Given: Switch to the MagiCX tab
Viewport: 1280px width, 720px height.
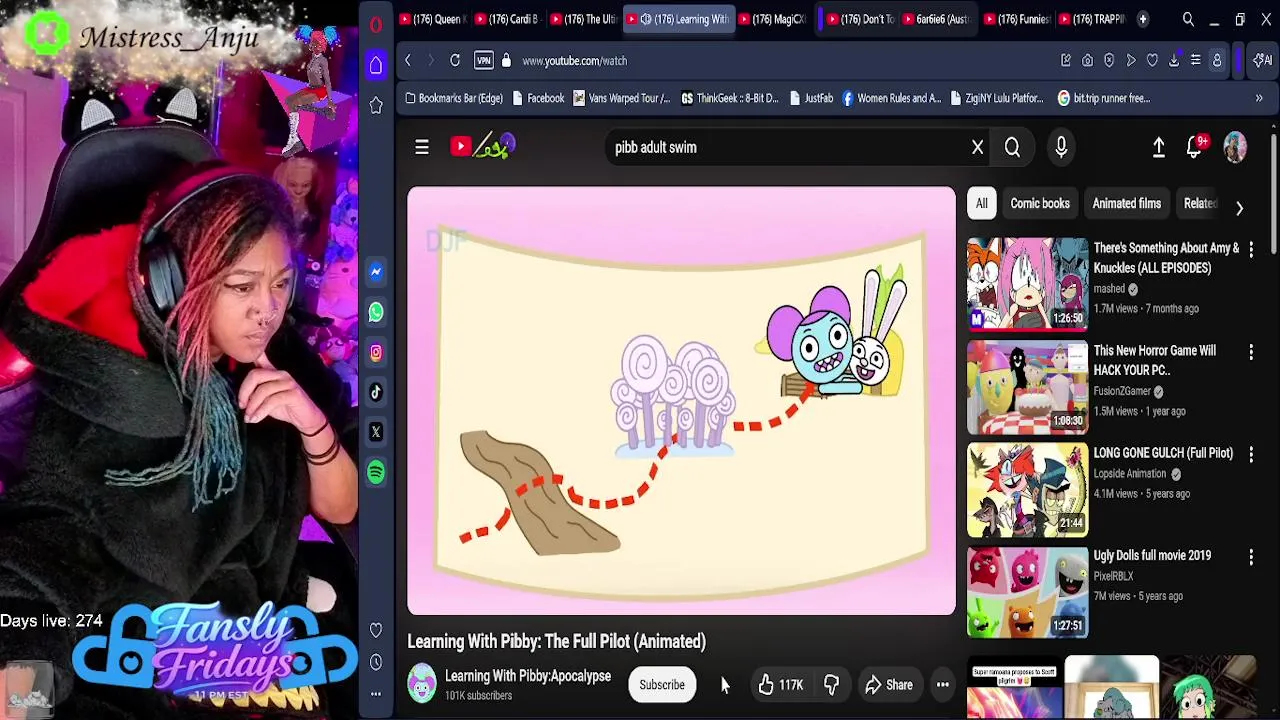Looking at the screenshot, I should point(772,19).
